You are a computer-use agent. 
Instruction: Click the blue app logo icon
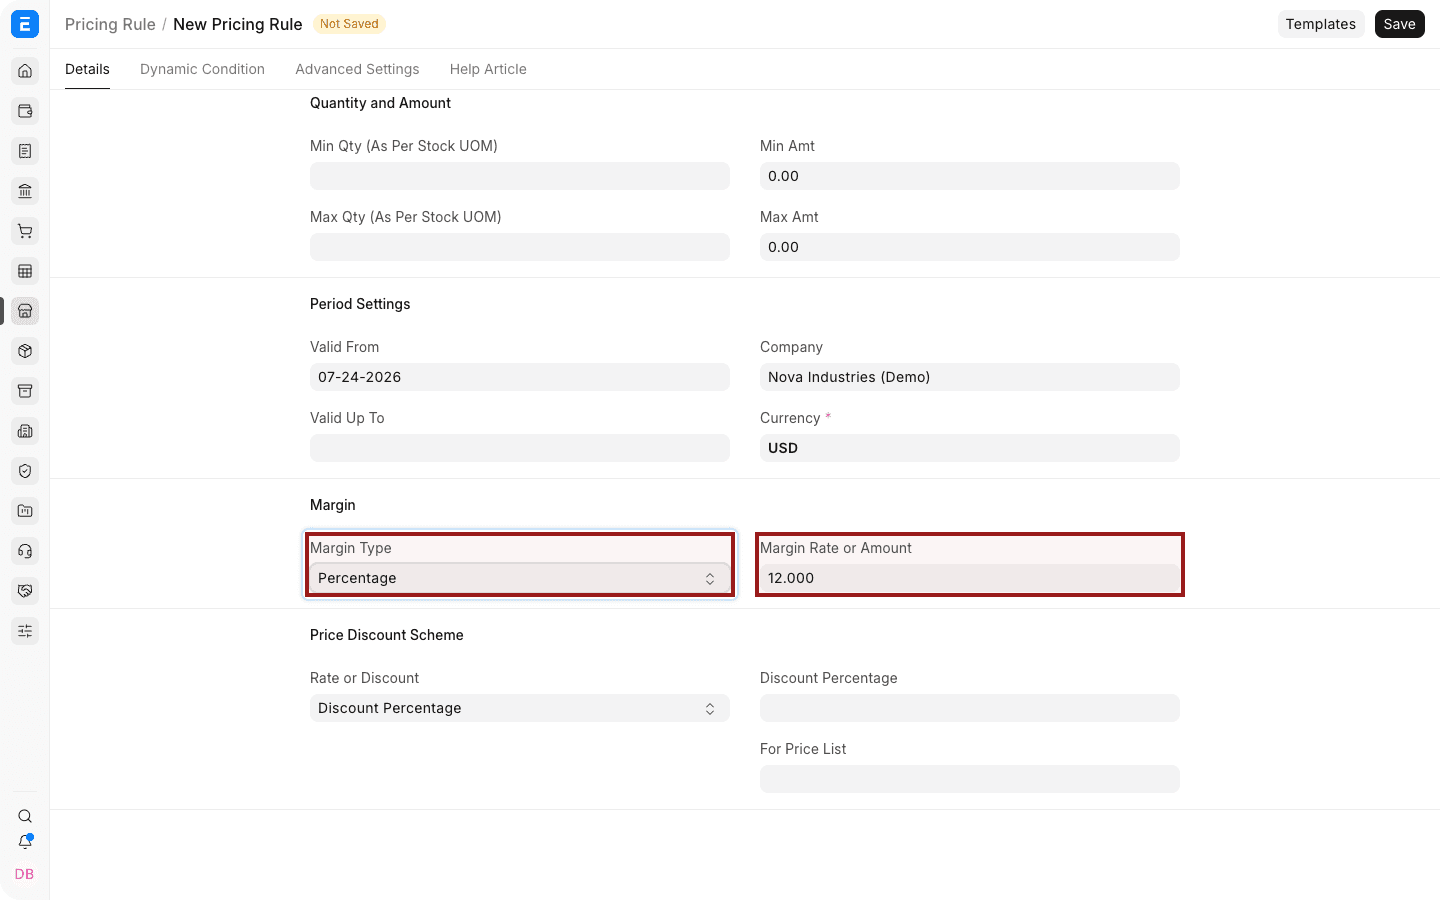point(25,24)
